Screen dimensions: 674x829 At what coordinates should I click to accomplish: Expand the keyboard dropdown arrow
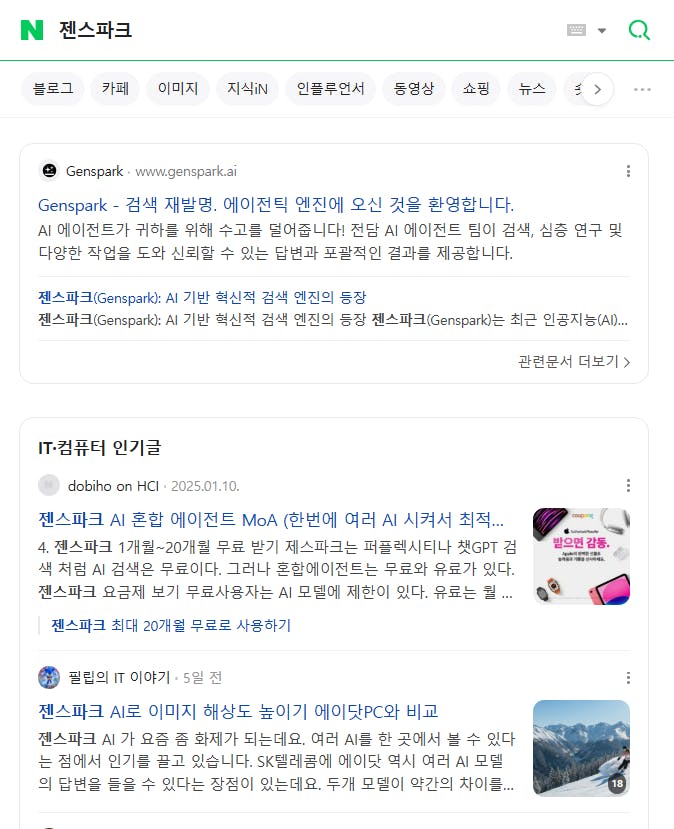(x=602, y=31)
